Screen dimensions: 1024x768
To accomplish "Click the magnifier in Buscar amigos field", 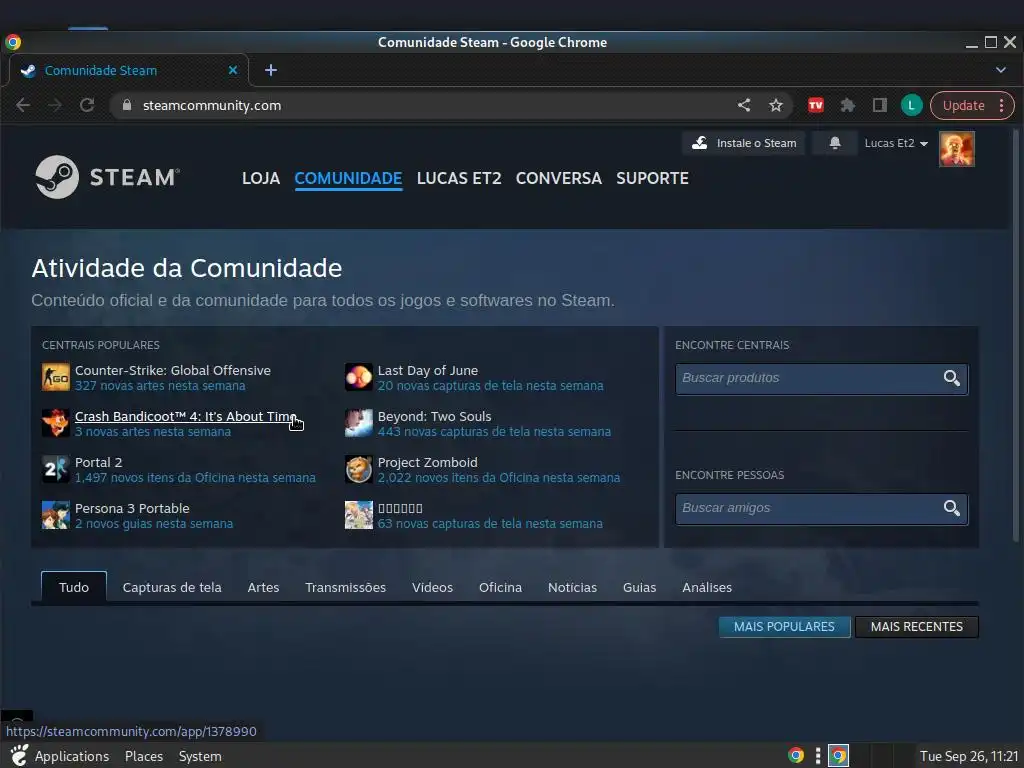I will (x=952, y=508).
